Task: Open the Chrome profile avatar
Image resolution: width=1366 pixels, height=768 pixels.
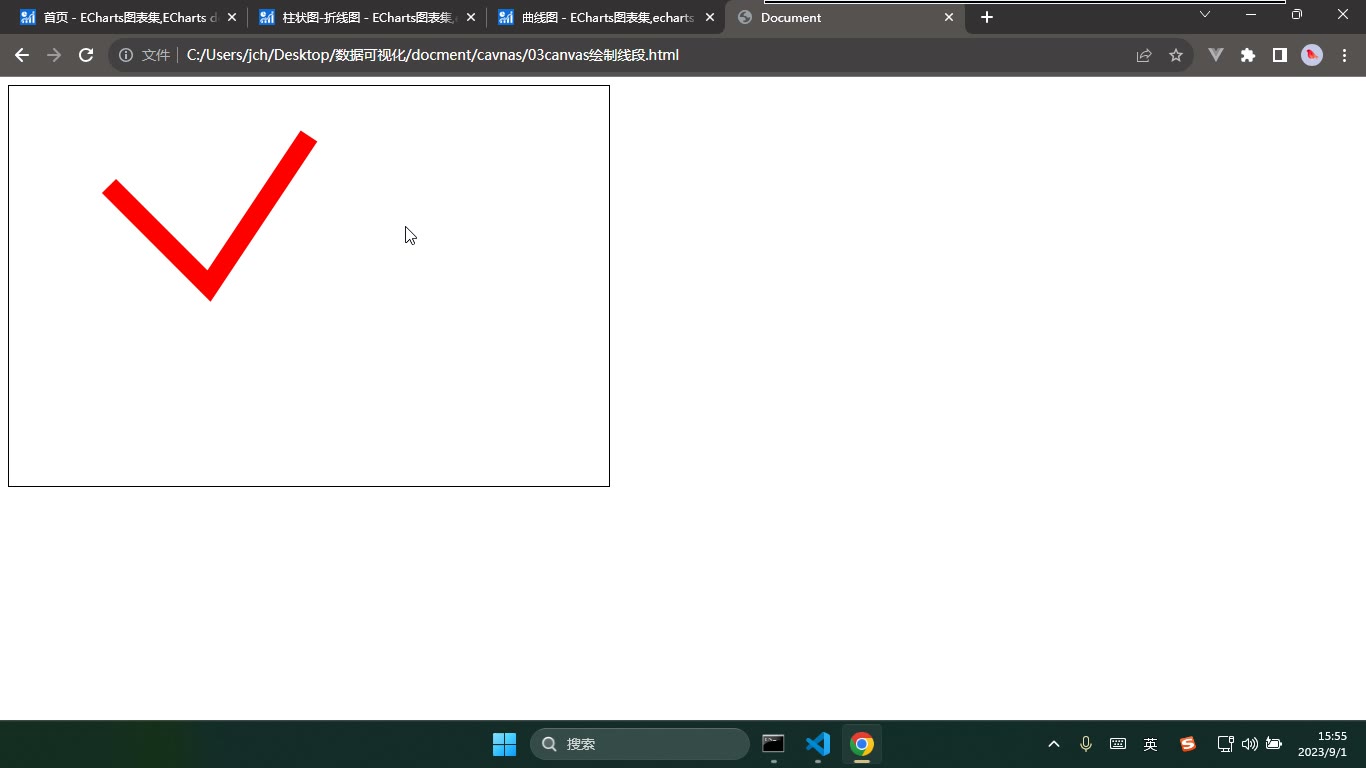Action: (x=1312, y=55)
